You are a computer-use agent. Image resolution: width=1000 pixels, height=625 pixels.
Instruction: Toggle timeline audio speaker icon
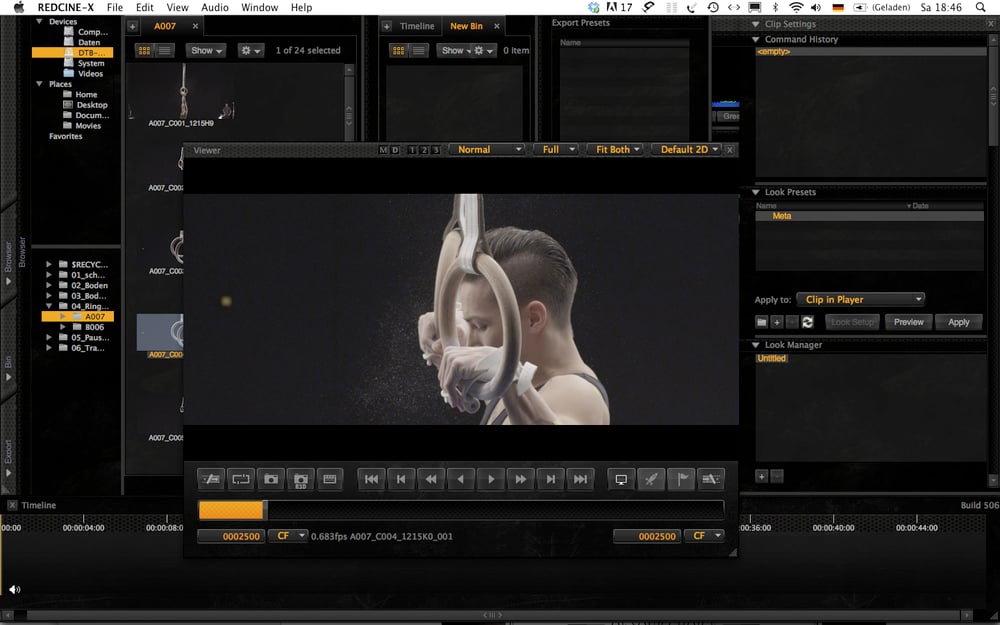(x=15, y=589)
